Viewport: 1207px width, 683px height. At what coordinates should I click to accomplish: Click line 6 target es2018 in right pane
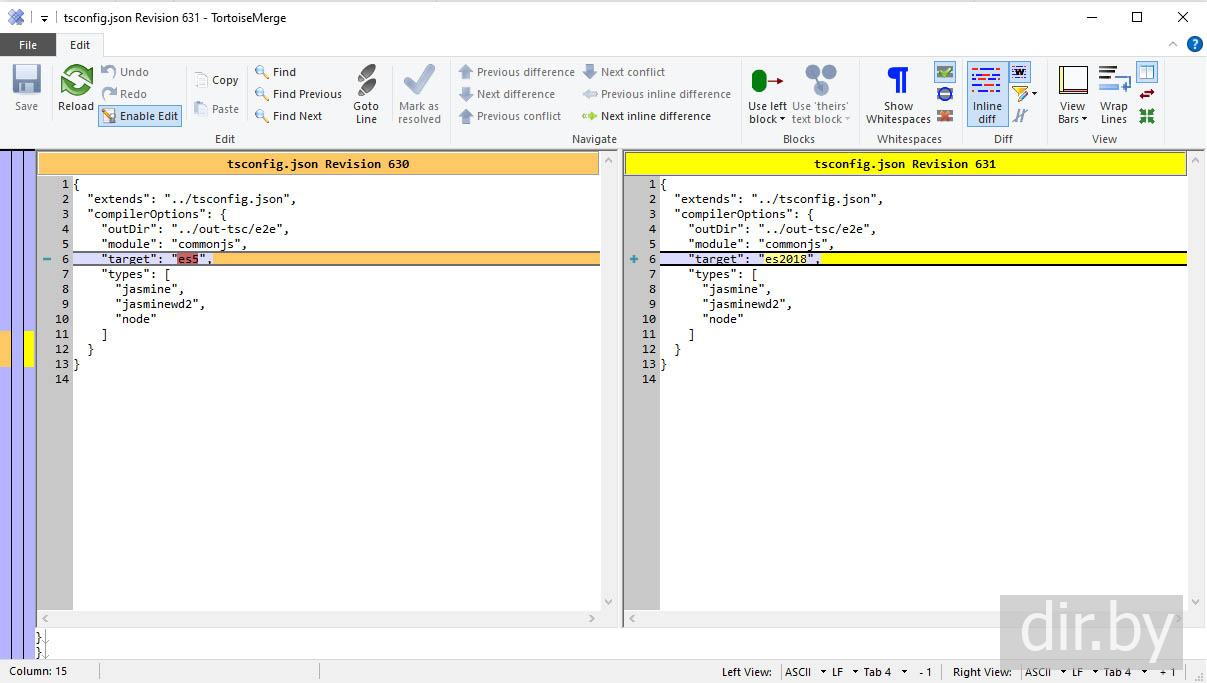[754, 259]
